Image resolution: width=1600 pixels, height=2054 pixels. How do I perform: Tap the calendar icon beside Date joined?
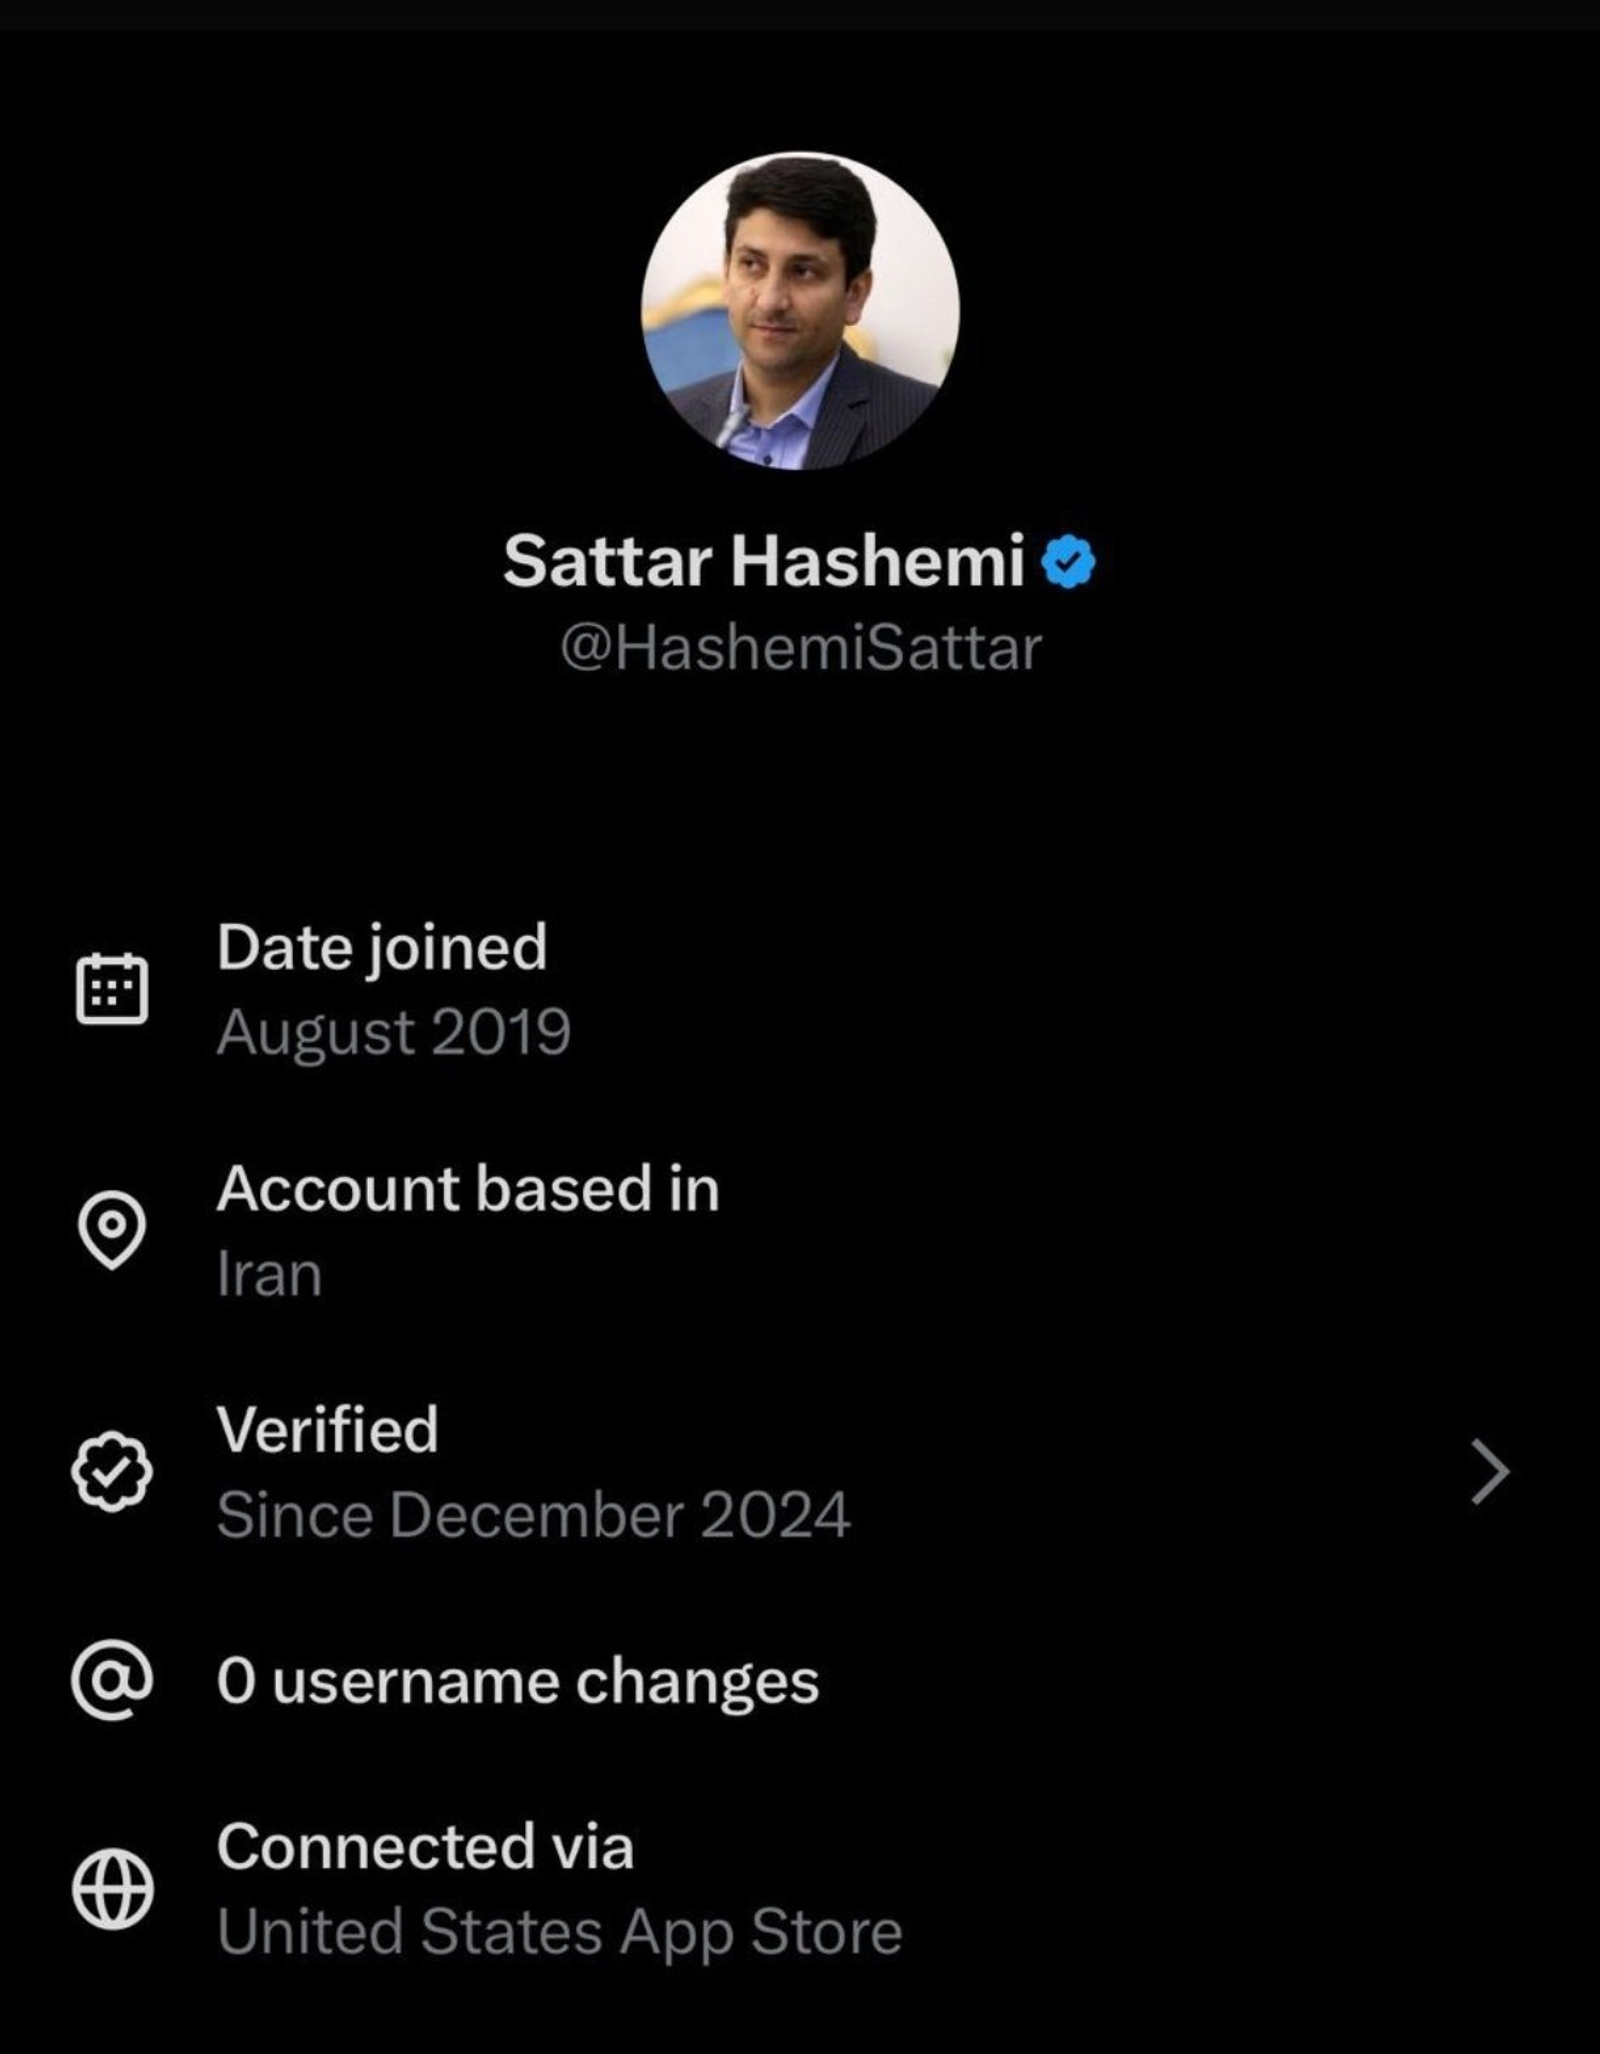pyautogui.click(x=112, y=989)
